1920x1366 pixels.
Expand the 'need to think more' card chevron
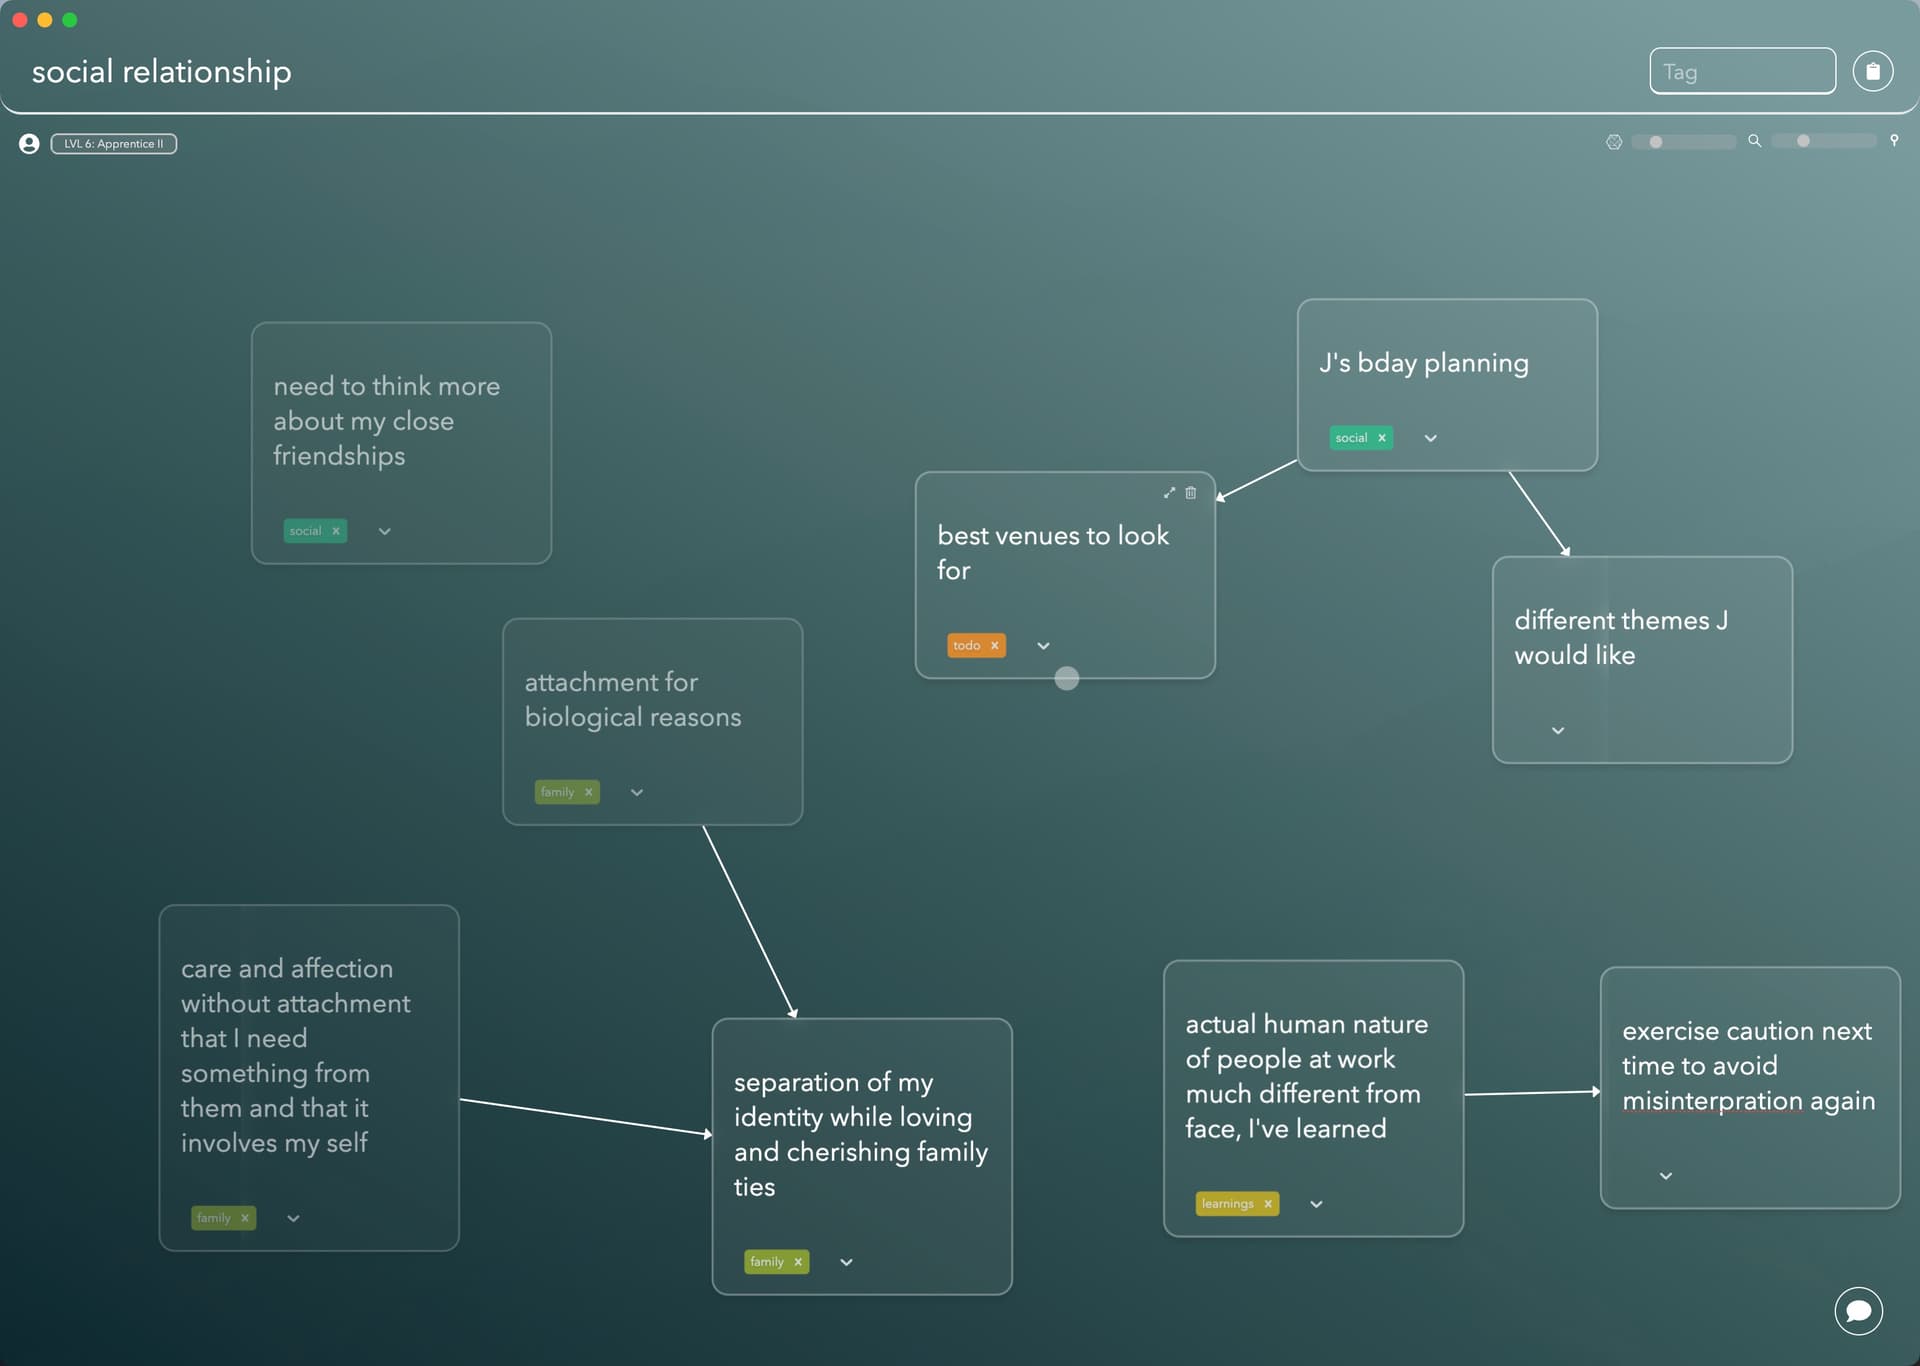[x=383, y=531]
